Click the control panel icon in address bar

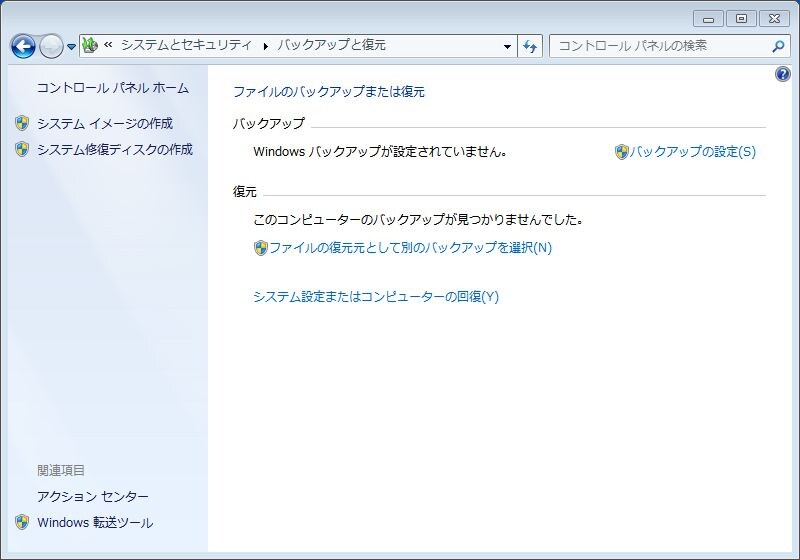90,45
